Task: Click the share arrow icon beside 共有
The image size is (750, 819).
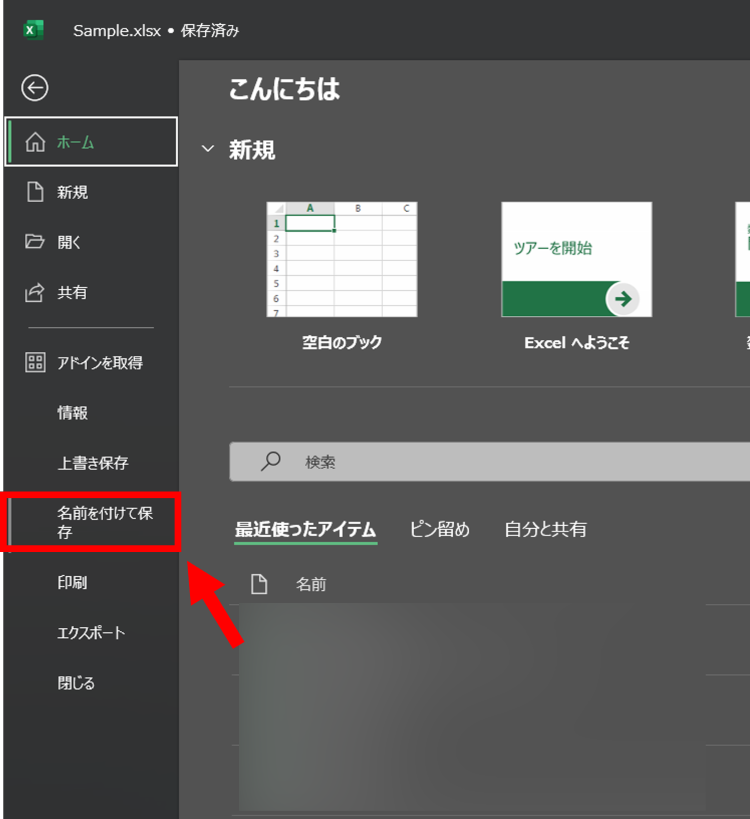Action: click(x=35, y=292)
